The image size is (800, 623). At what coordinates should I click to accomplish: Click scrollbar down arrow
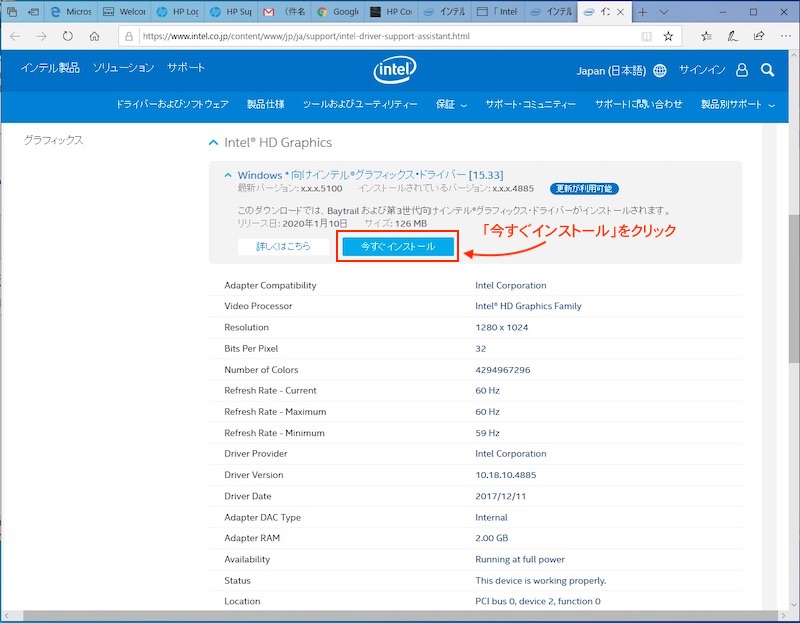795,605
